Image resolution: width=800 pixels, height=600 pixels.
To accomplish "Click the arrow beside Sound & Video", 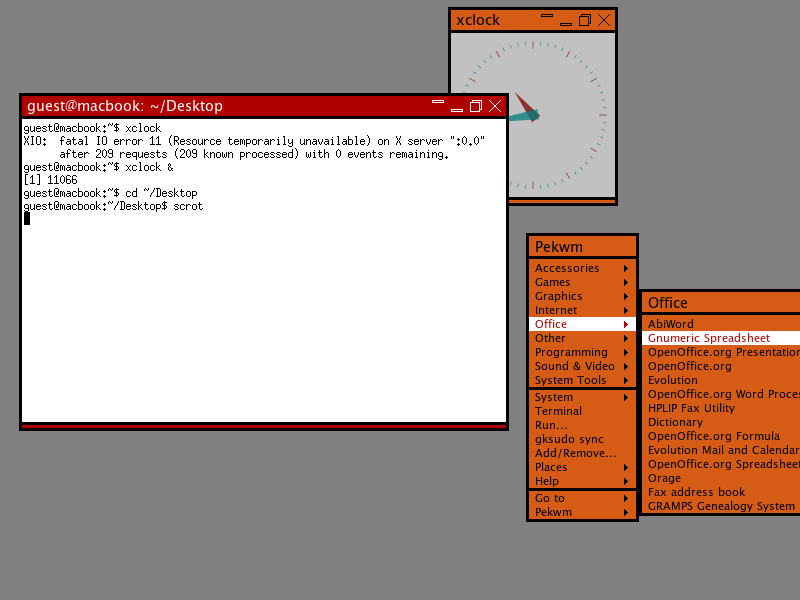I will [626, 366].
